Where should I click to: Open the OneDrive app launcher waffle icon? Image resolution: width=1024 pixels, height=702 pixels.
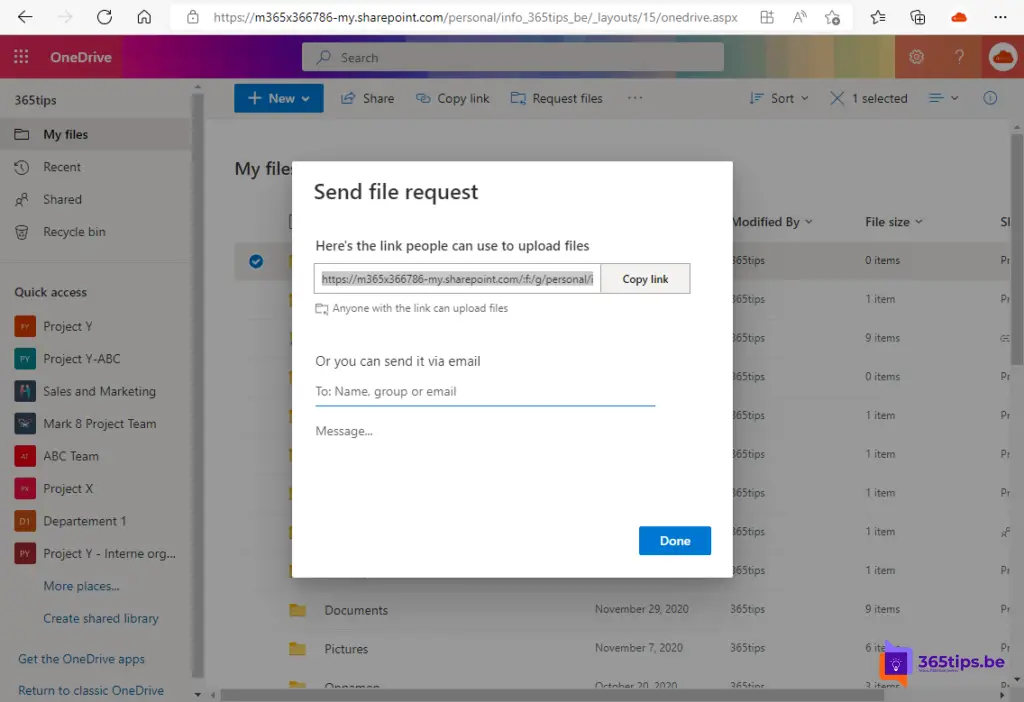pos(21,57)
